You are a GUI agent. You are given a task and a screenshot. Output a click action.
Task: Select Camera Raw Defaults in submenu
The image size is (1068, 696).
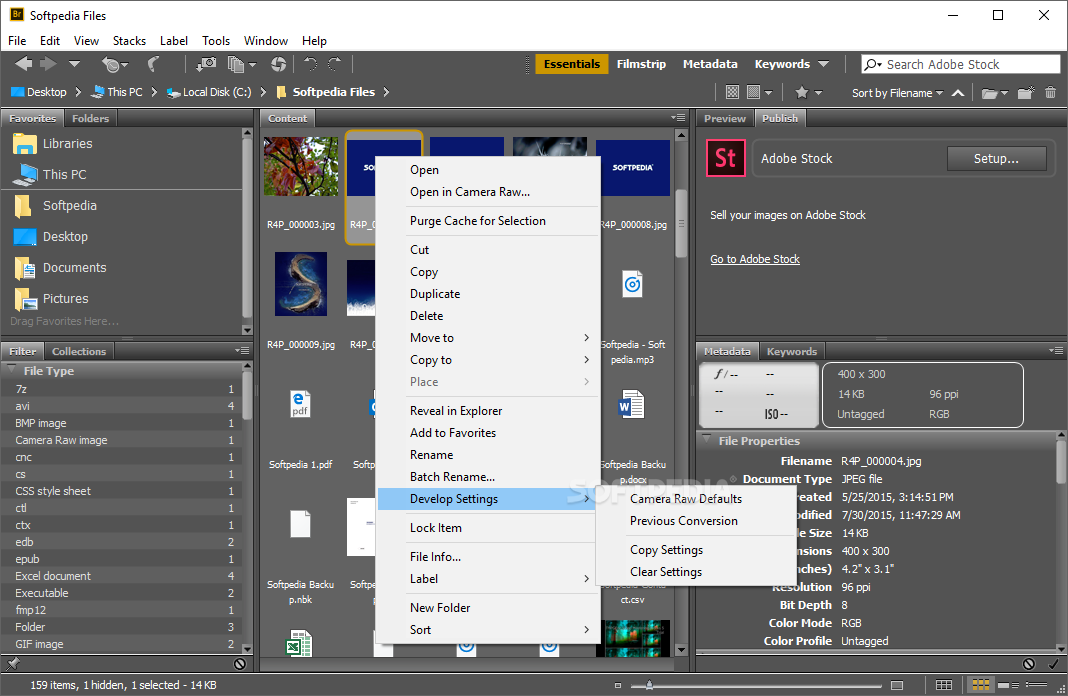686,499
